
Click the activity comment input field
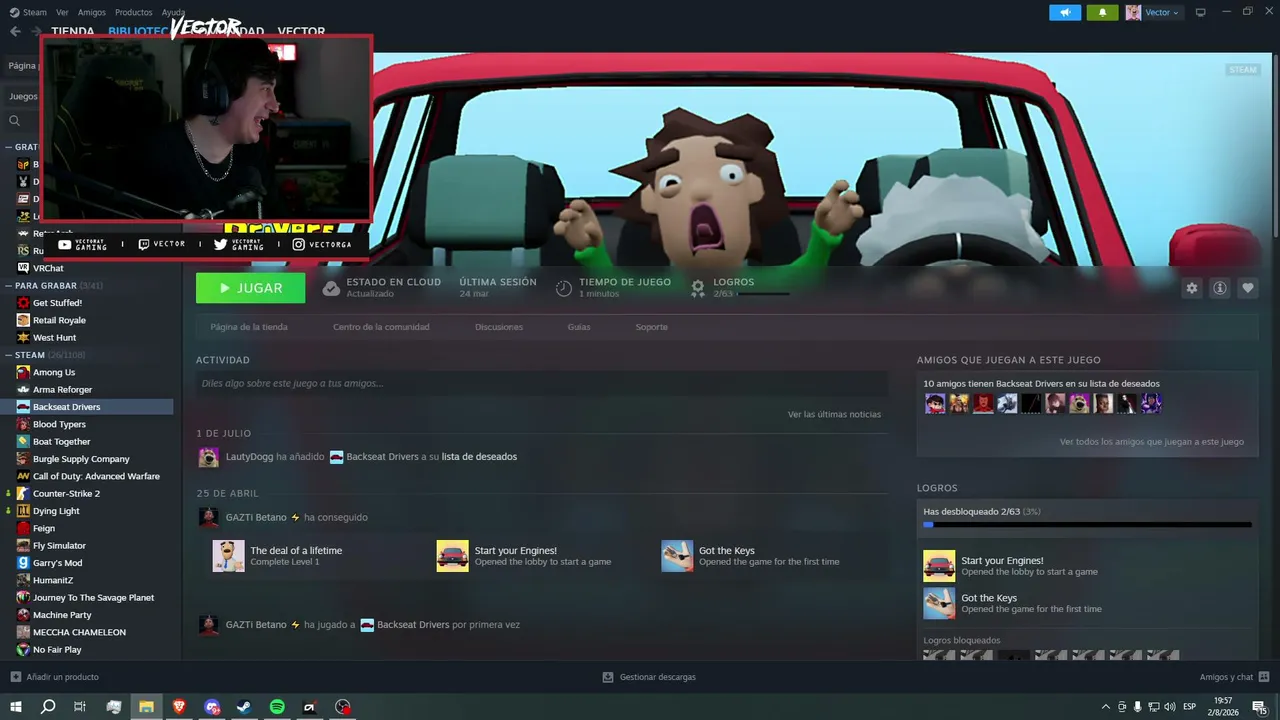coord(542,383)
